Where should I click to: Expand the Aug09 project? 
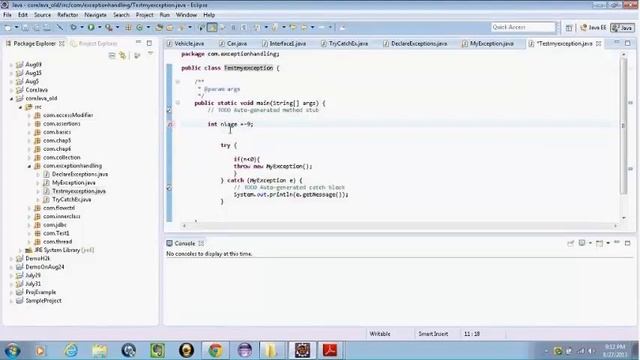11,64
